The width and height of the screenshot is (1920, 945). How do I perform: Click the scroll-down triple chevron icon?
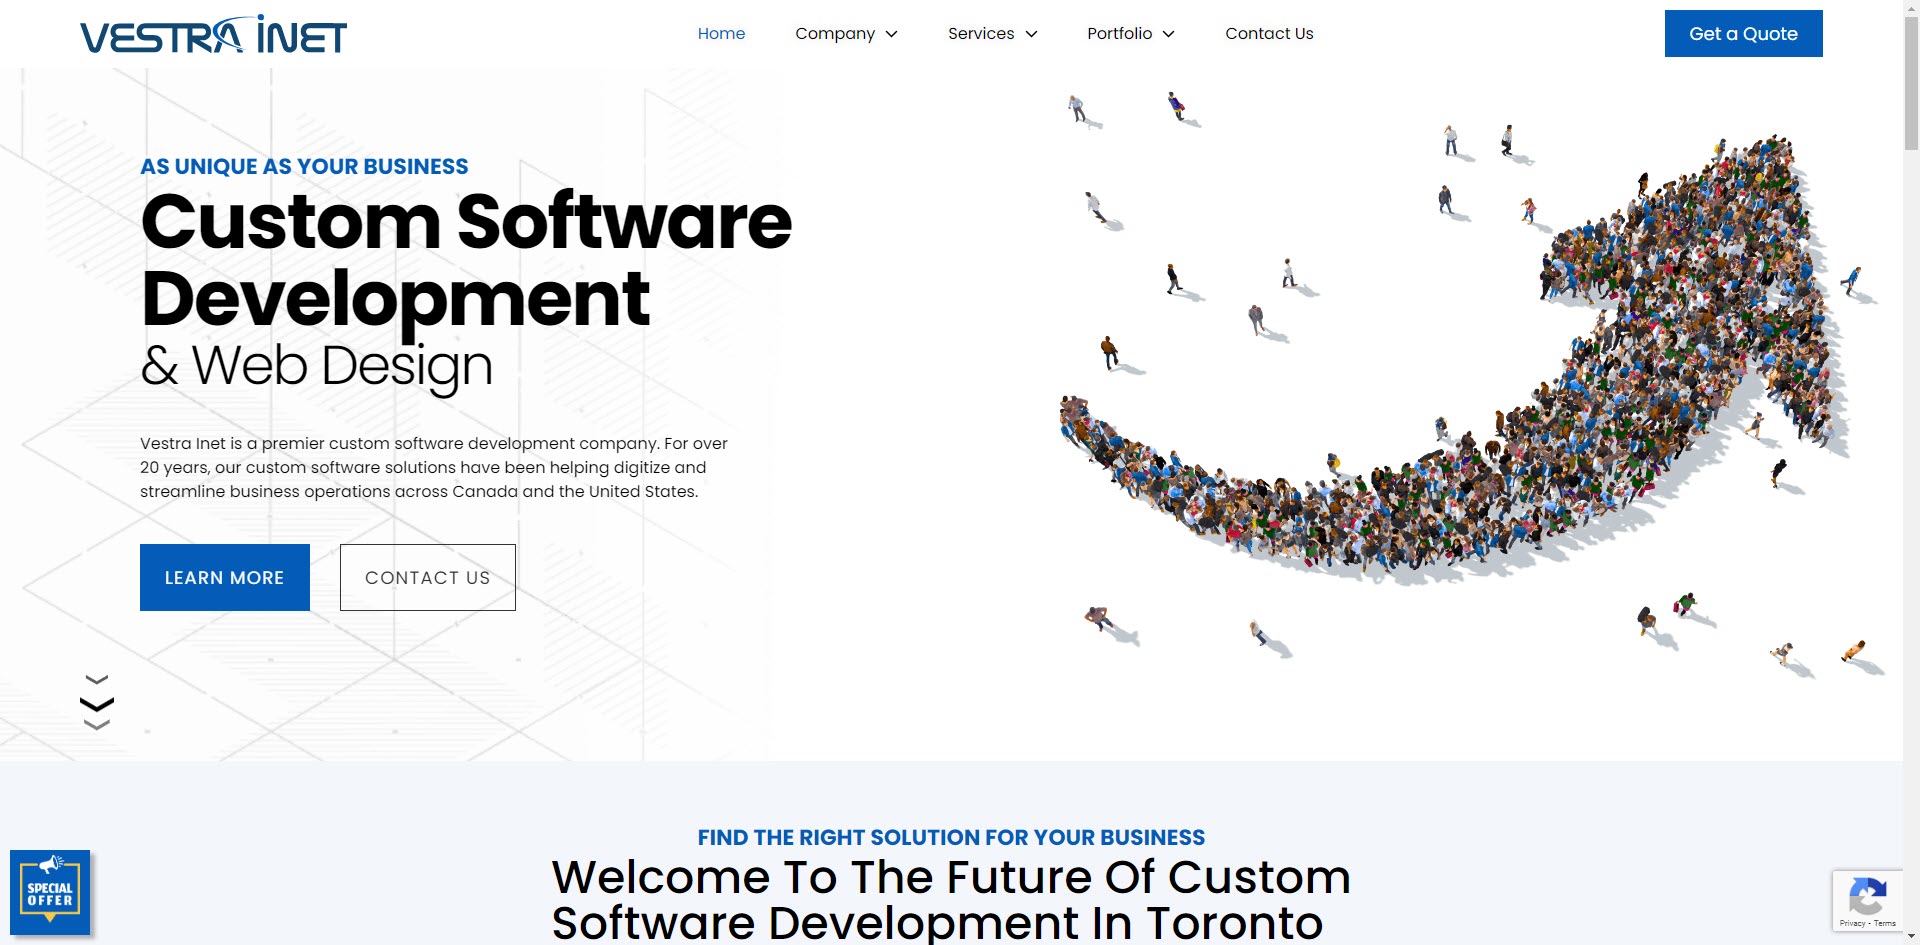pos(97,704)
